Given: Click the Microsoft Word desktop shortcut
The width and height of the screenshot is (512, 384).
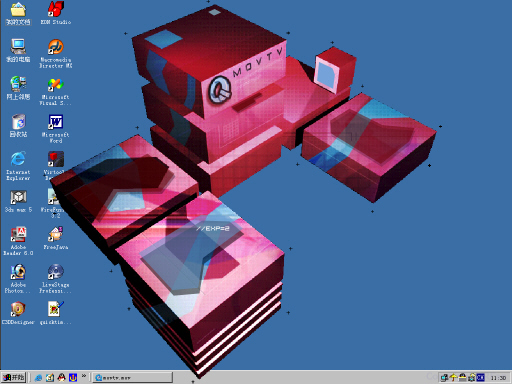Looking at the screenshot, I should [x=55, y=129].
